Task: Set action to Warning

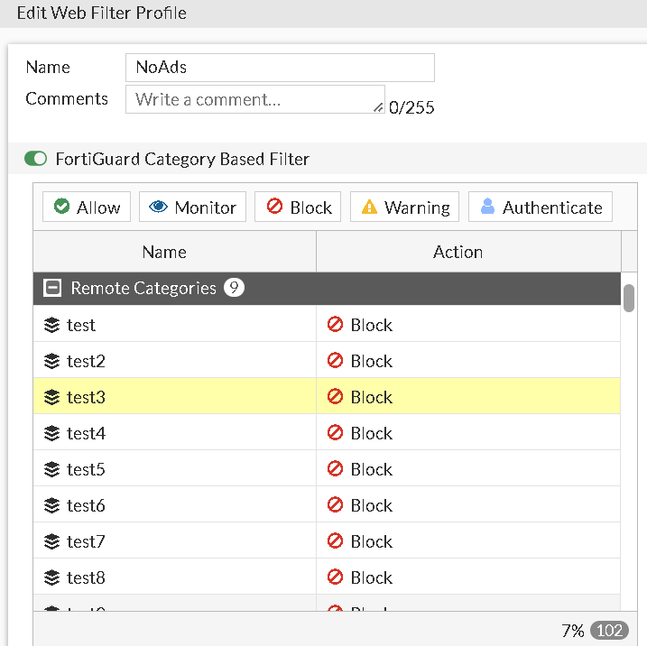Action: (404, 207)
